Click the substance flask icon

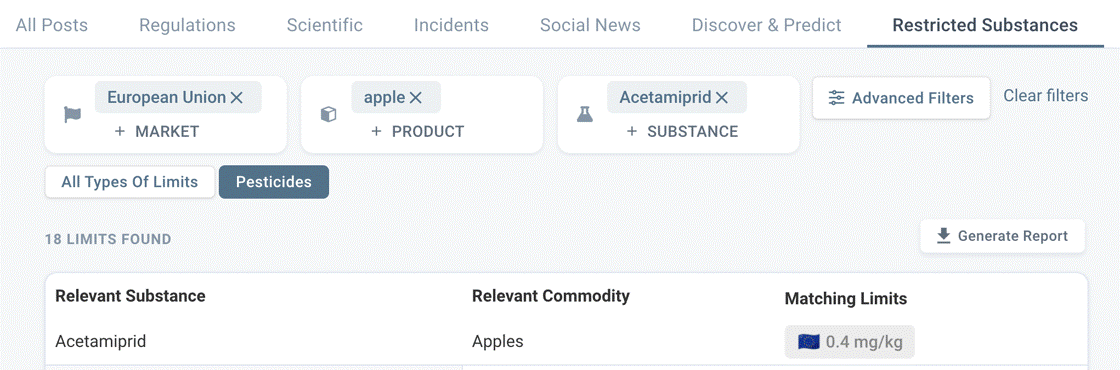point(585,114)
